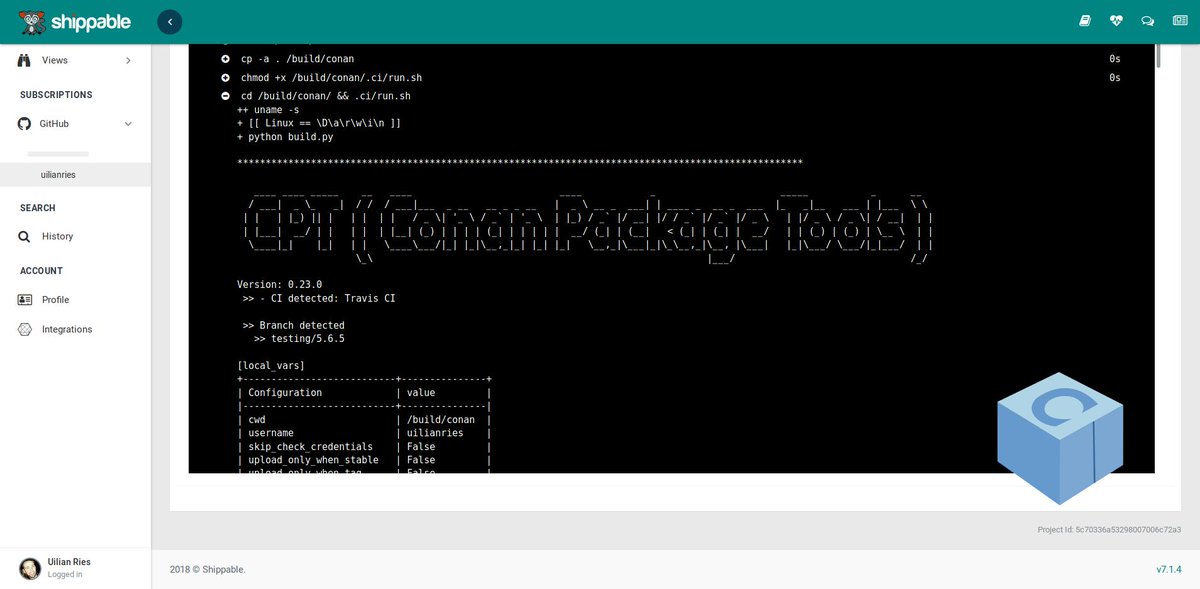Open the Profile page

pos(55,300)
